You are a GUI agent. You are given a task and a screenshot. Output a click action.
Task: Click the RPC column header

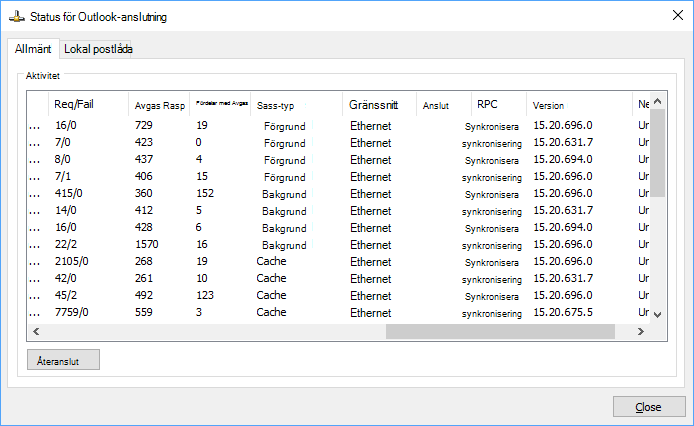[x=499, y=105]
